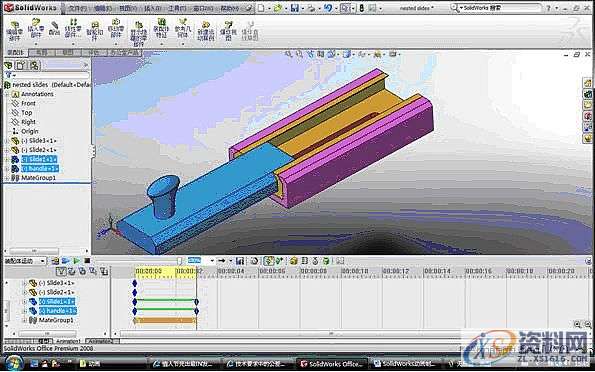Screen dimensions: 595x372
Task: Toggle the Filter Animated button
Action: click(x=72, y=271)
